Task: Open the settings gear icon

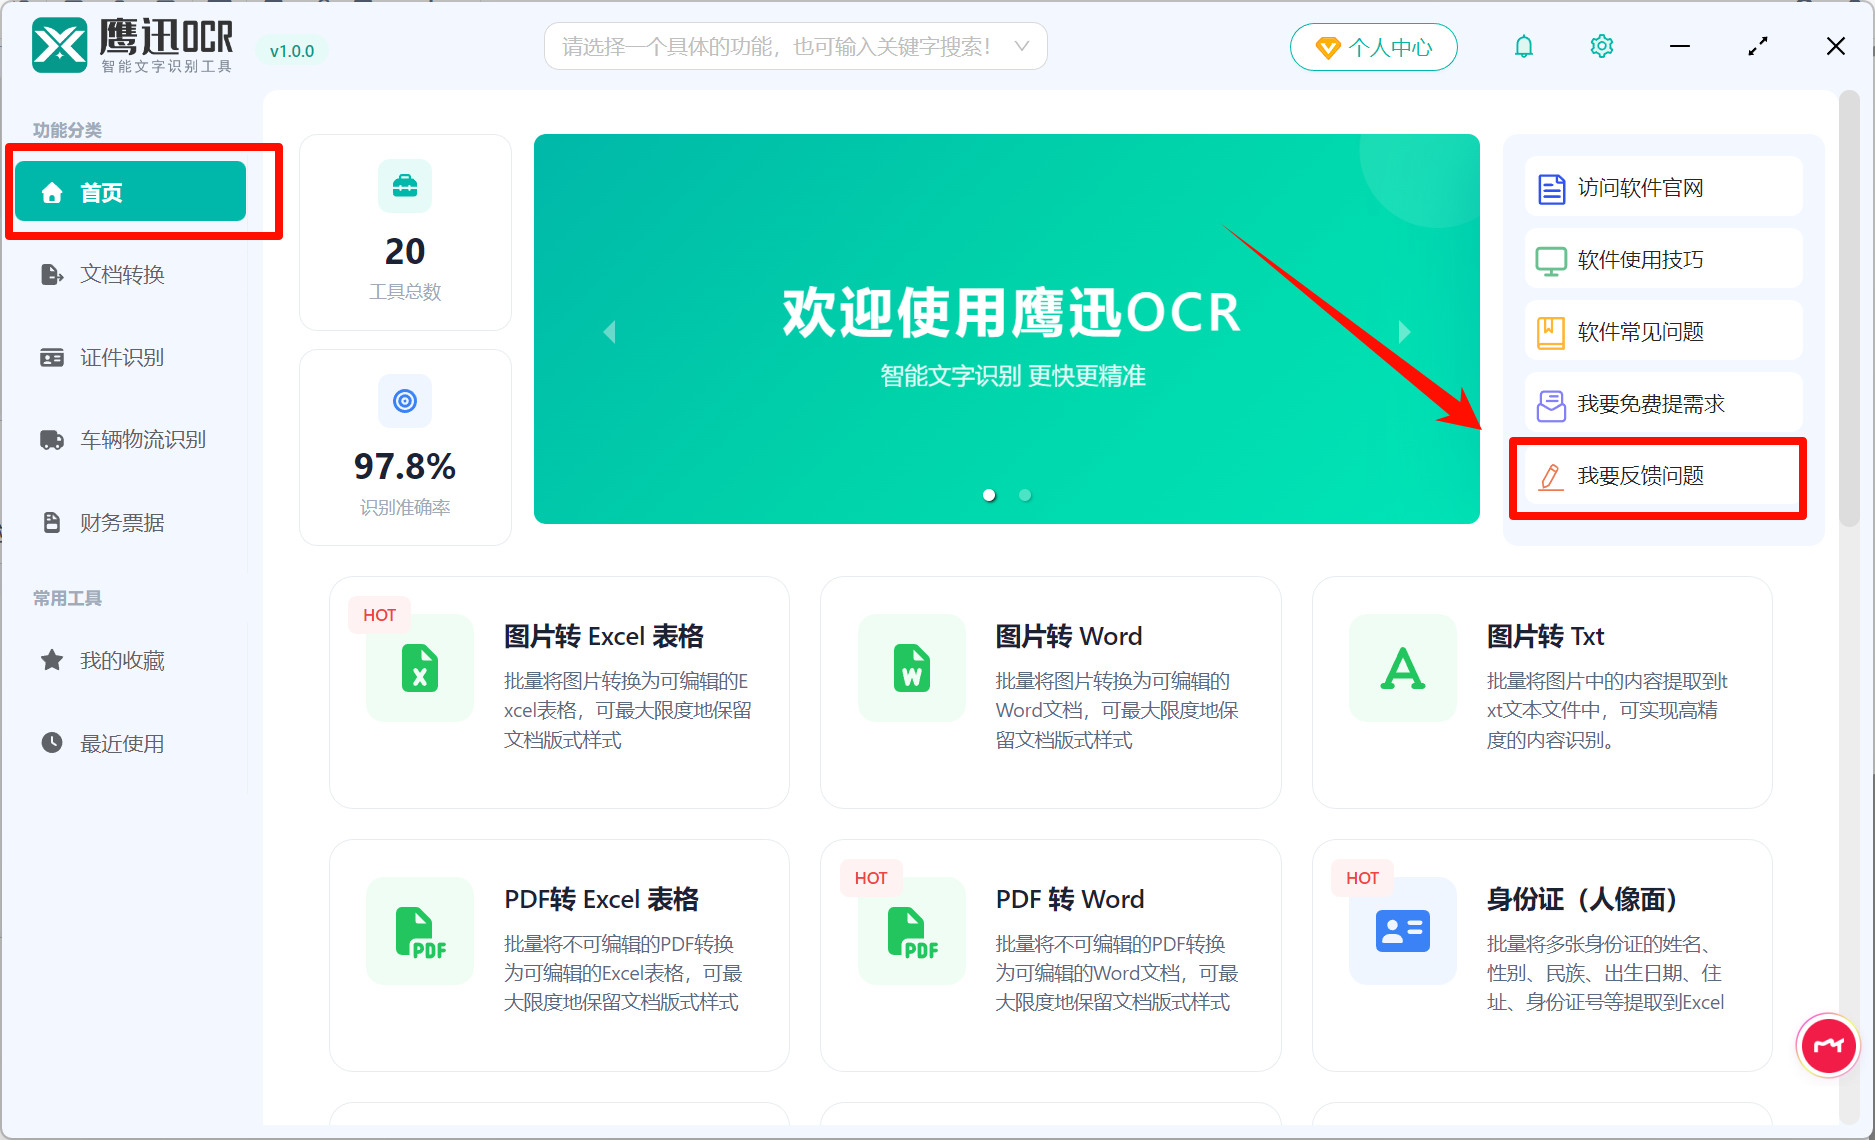Action: (x=1601, y=46)
